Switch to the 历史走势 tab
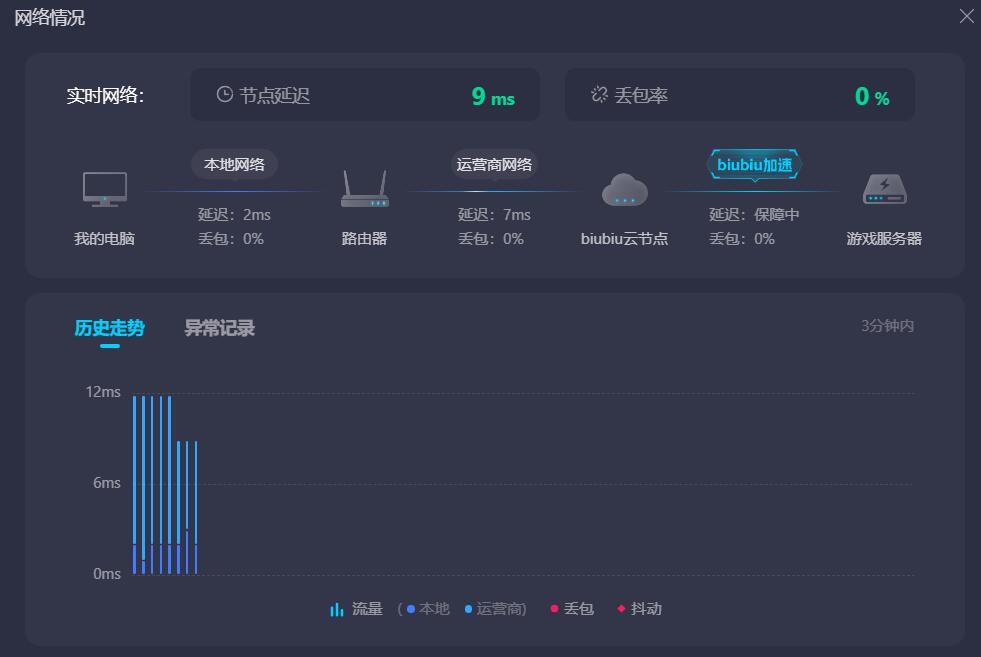This screenshot has height=657, width=981. (x=109, y=328)
